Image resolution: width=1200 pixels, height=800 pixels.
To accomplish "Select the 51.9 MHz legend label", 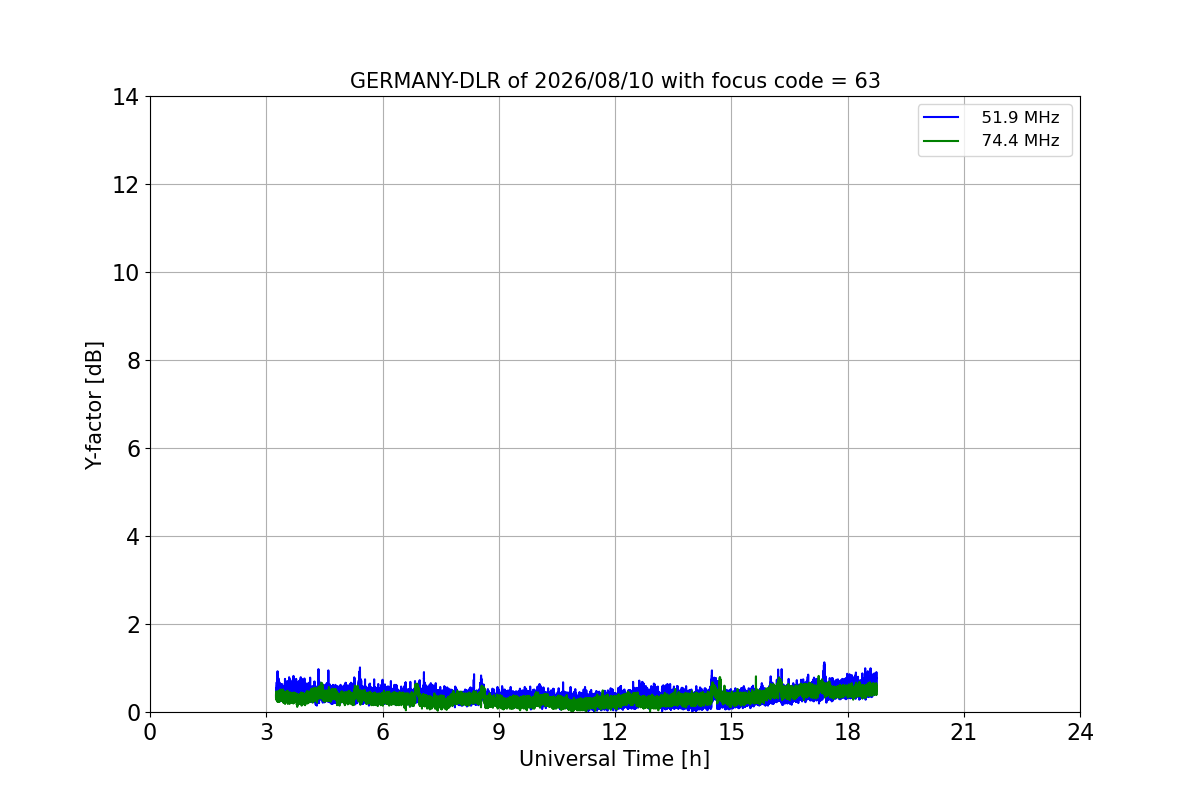I will pos(1020,118).
